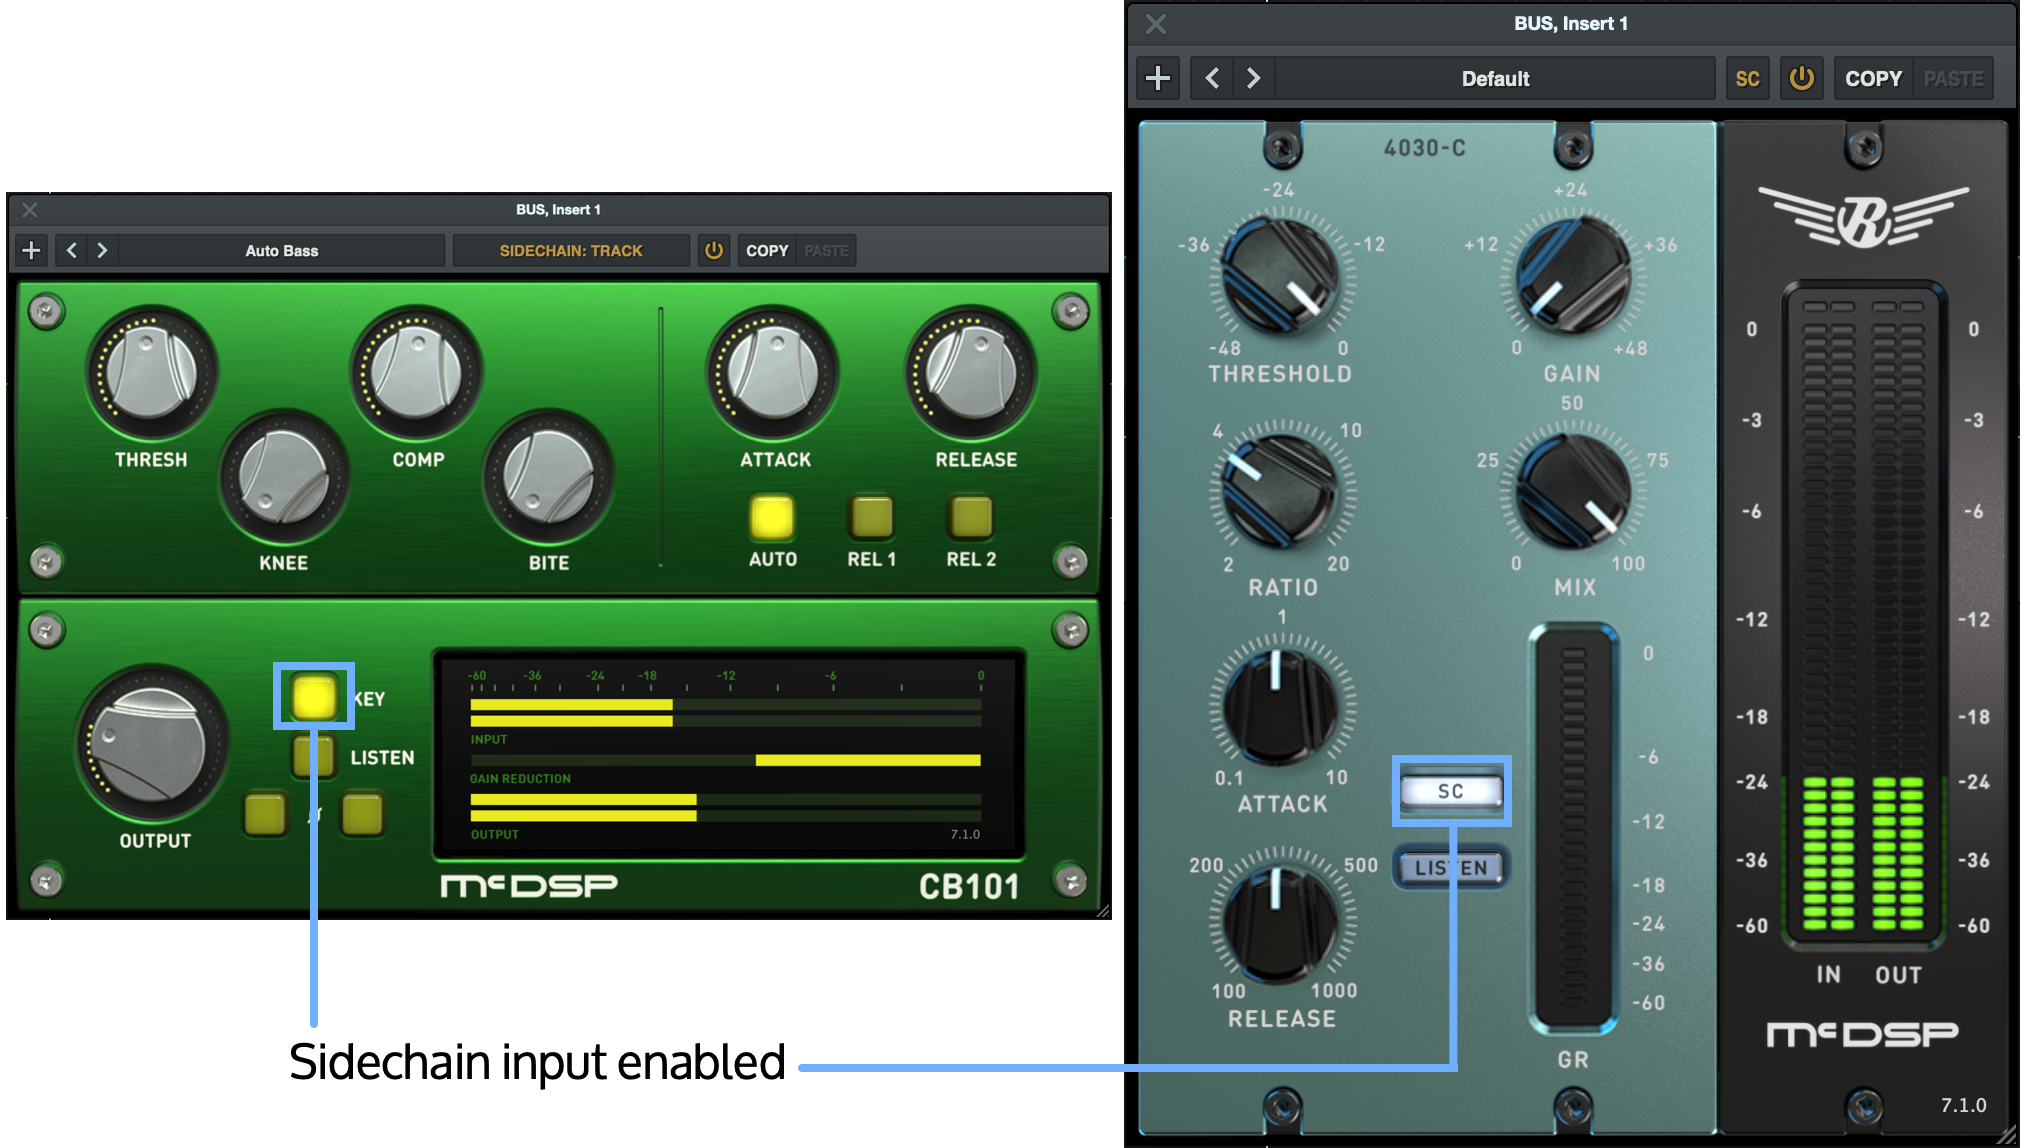Image resolution: width=2022 pixels, height=1148 pixels.
Task: Click the LISTEN button on CB101
Action: (313, 757)
